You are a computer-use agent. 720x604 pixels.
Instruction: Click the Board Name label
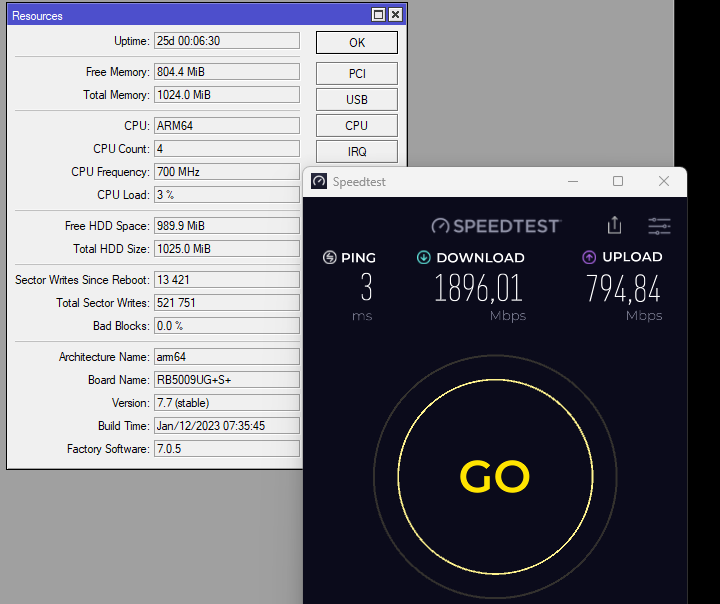(x=118, y=380)
